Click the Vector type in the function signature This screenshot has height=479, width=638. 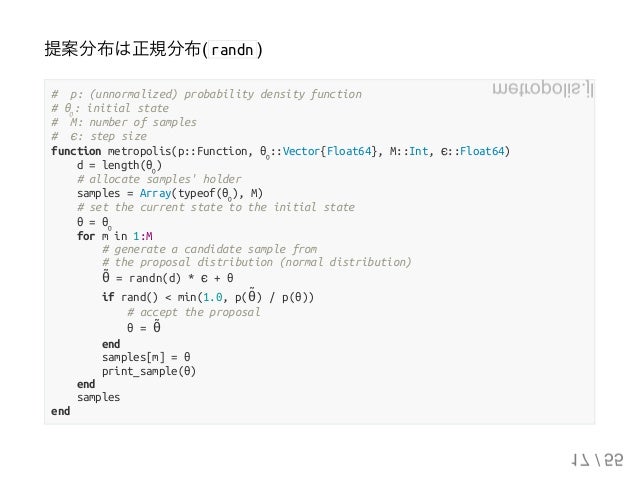pos(302,151)
